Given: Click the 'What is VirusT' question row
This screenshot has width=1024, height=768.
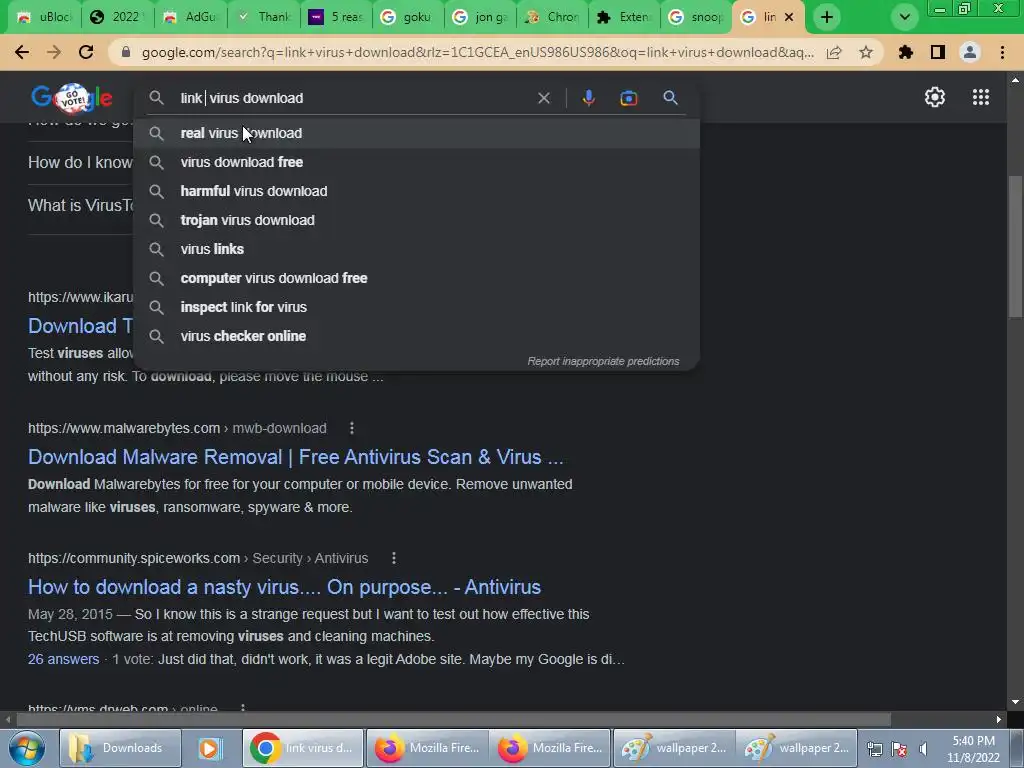Looking at the screenshot, I should pos(80,206).
